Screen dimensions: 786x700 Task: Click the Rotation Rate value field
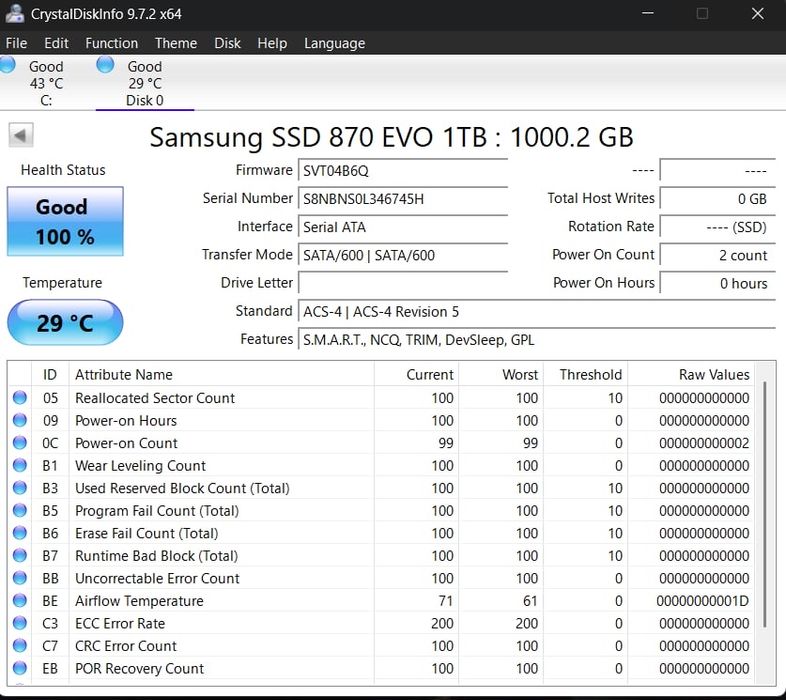718,227
